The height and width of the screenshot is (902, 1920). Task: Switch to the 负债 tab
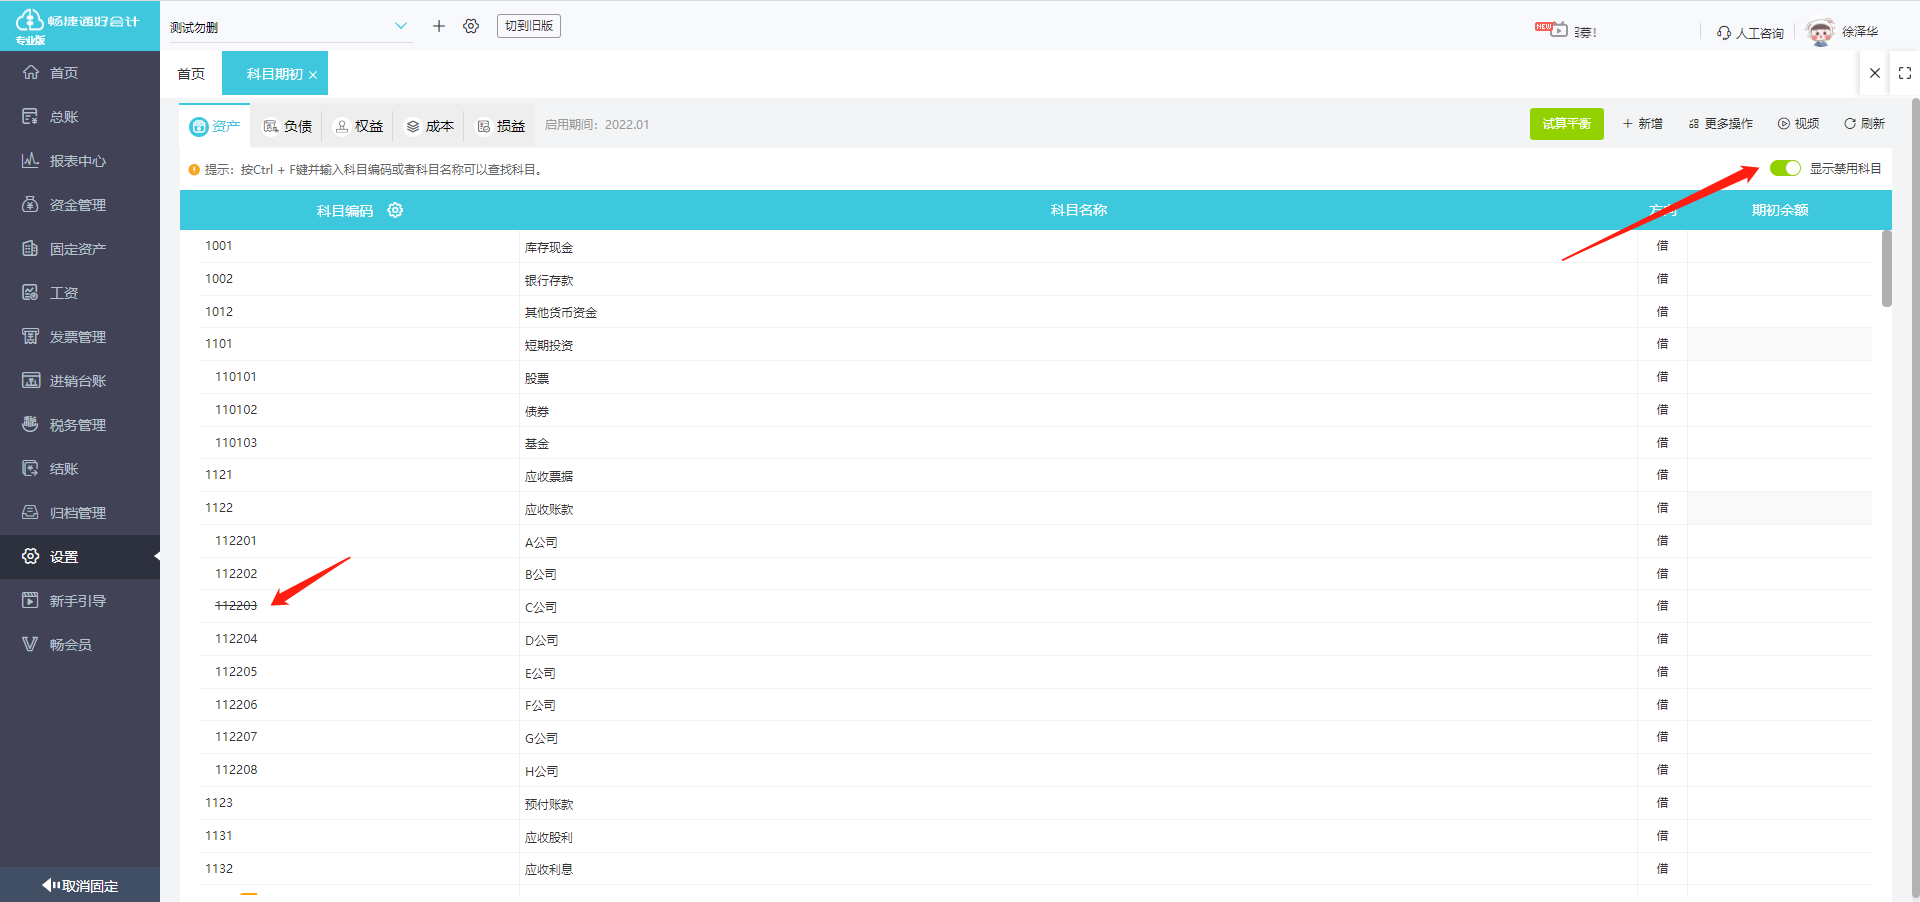[288, 126]
